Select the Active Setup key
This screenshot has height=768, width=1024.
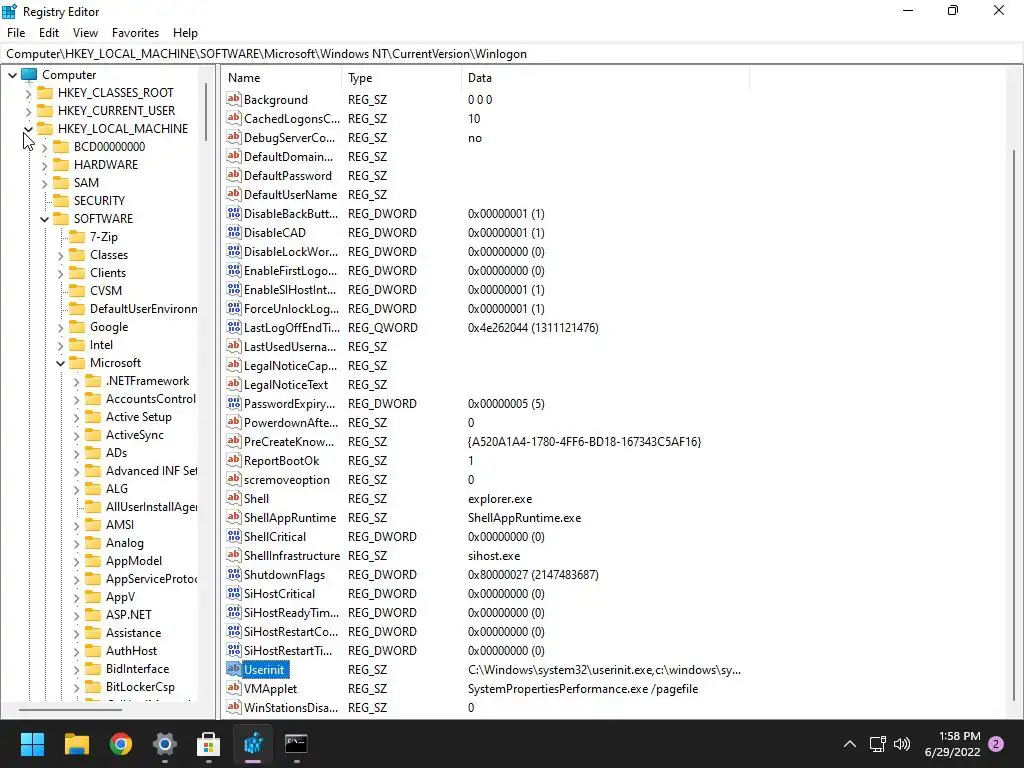tap(138, 417)
